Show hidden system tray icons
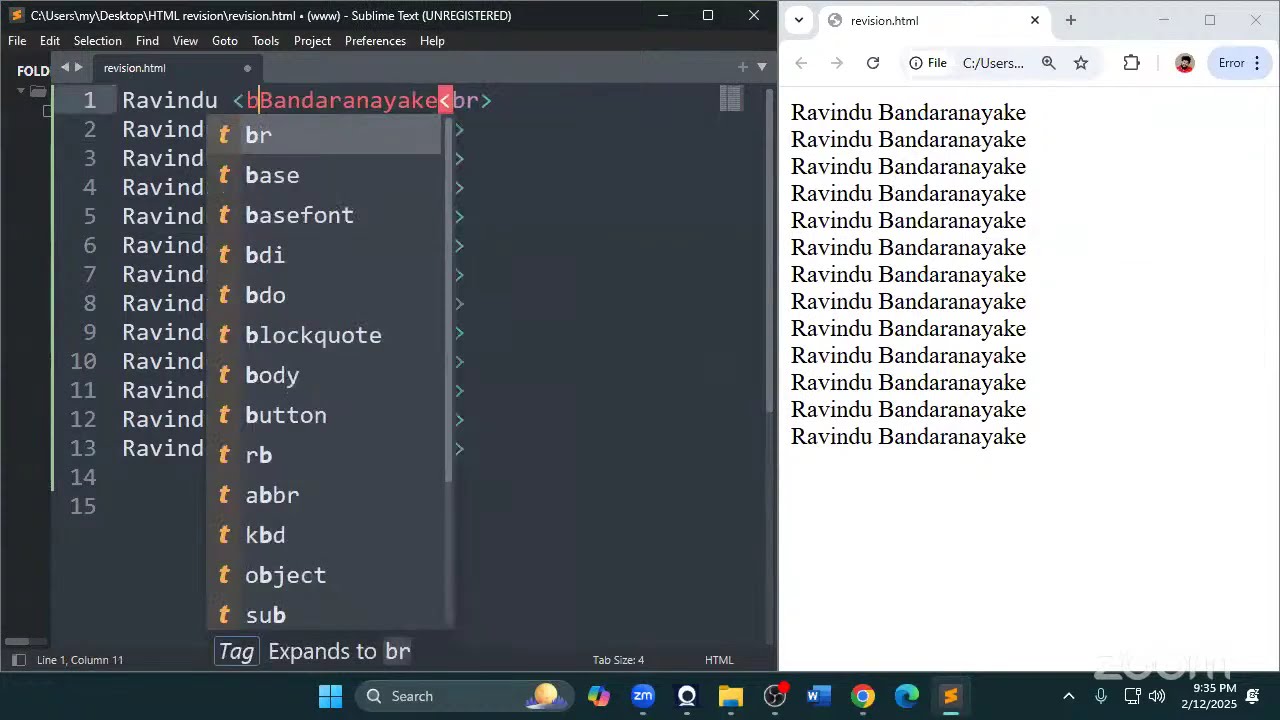 point(1068,696)
